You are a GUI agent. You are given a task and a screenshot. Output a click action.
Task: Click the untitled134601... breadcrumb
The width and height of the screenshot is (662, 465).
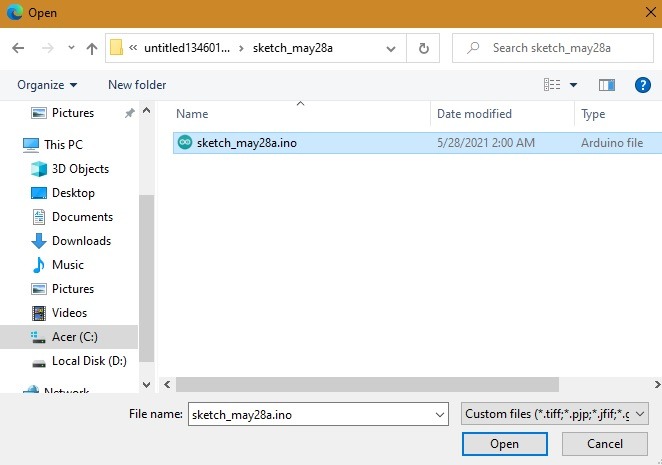point(187,48)
